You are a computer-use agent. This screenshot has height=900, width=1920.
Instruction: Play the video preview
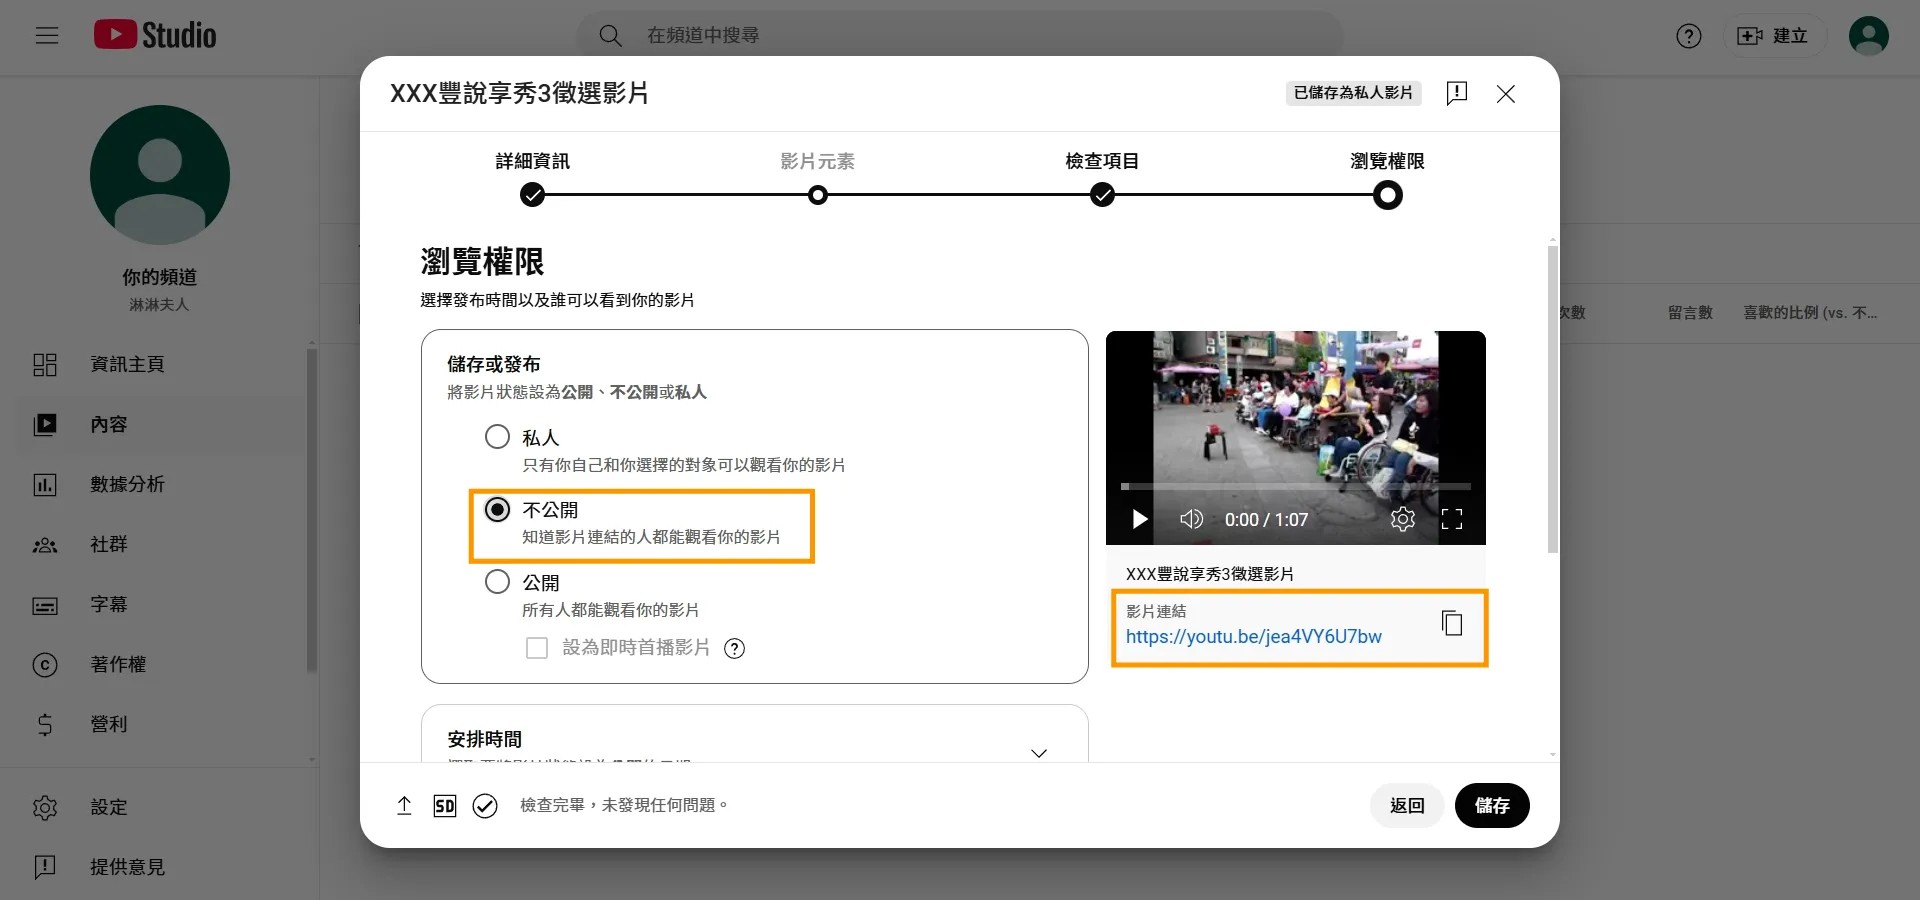coord(1139,519)
